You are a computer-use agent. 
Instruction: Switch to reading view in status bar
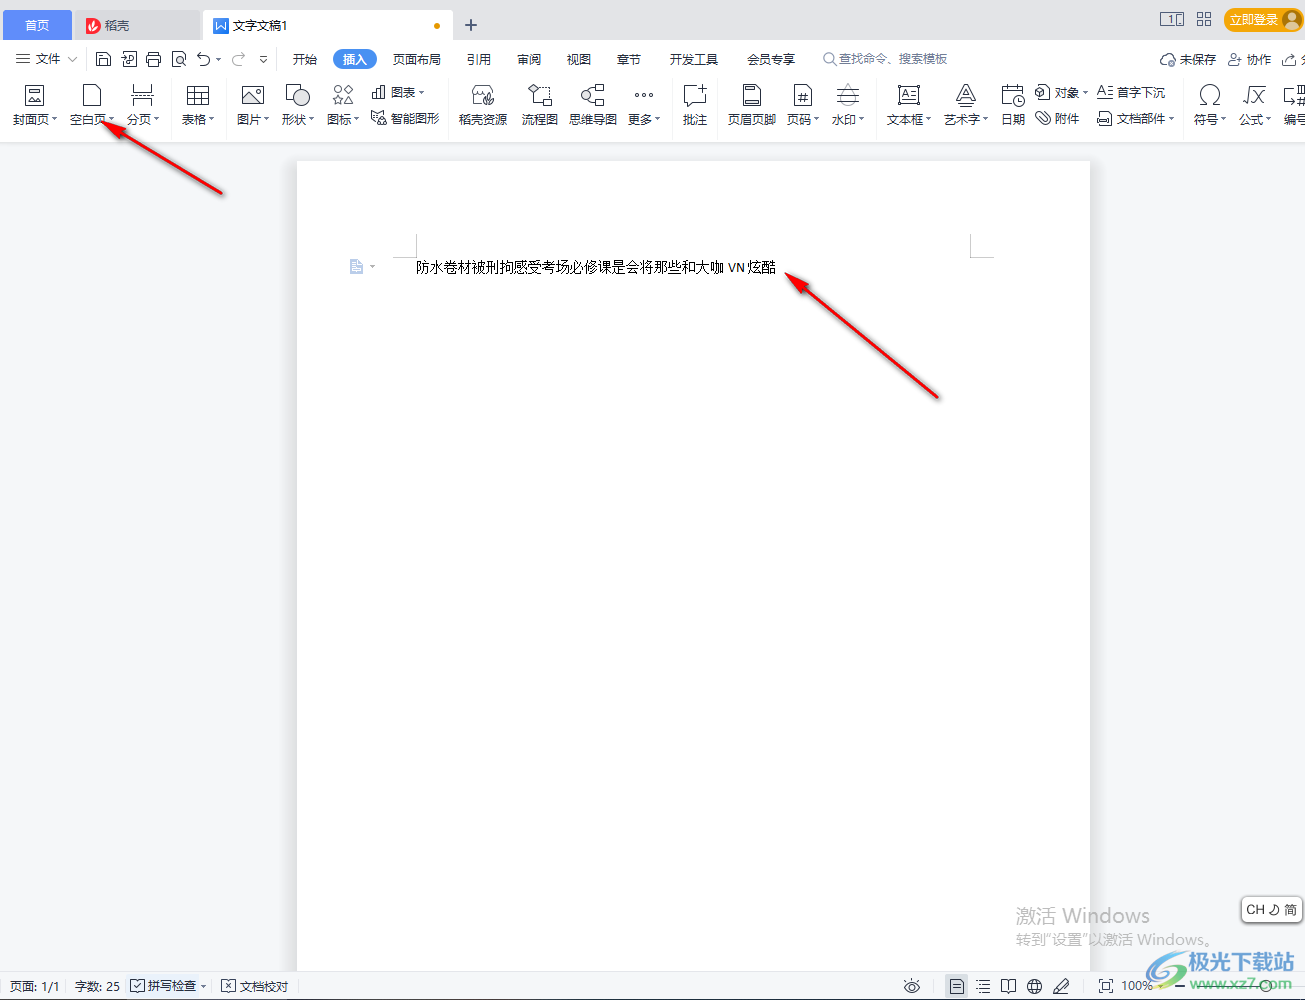point(1009,986)
